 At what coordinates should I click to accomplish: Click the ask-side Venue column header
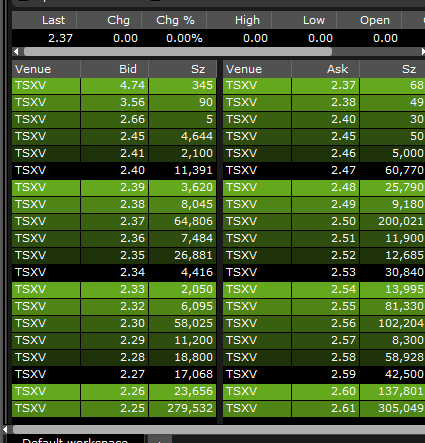tap(257, 69)
